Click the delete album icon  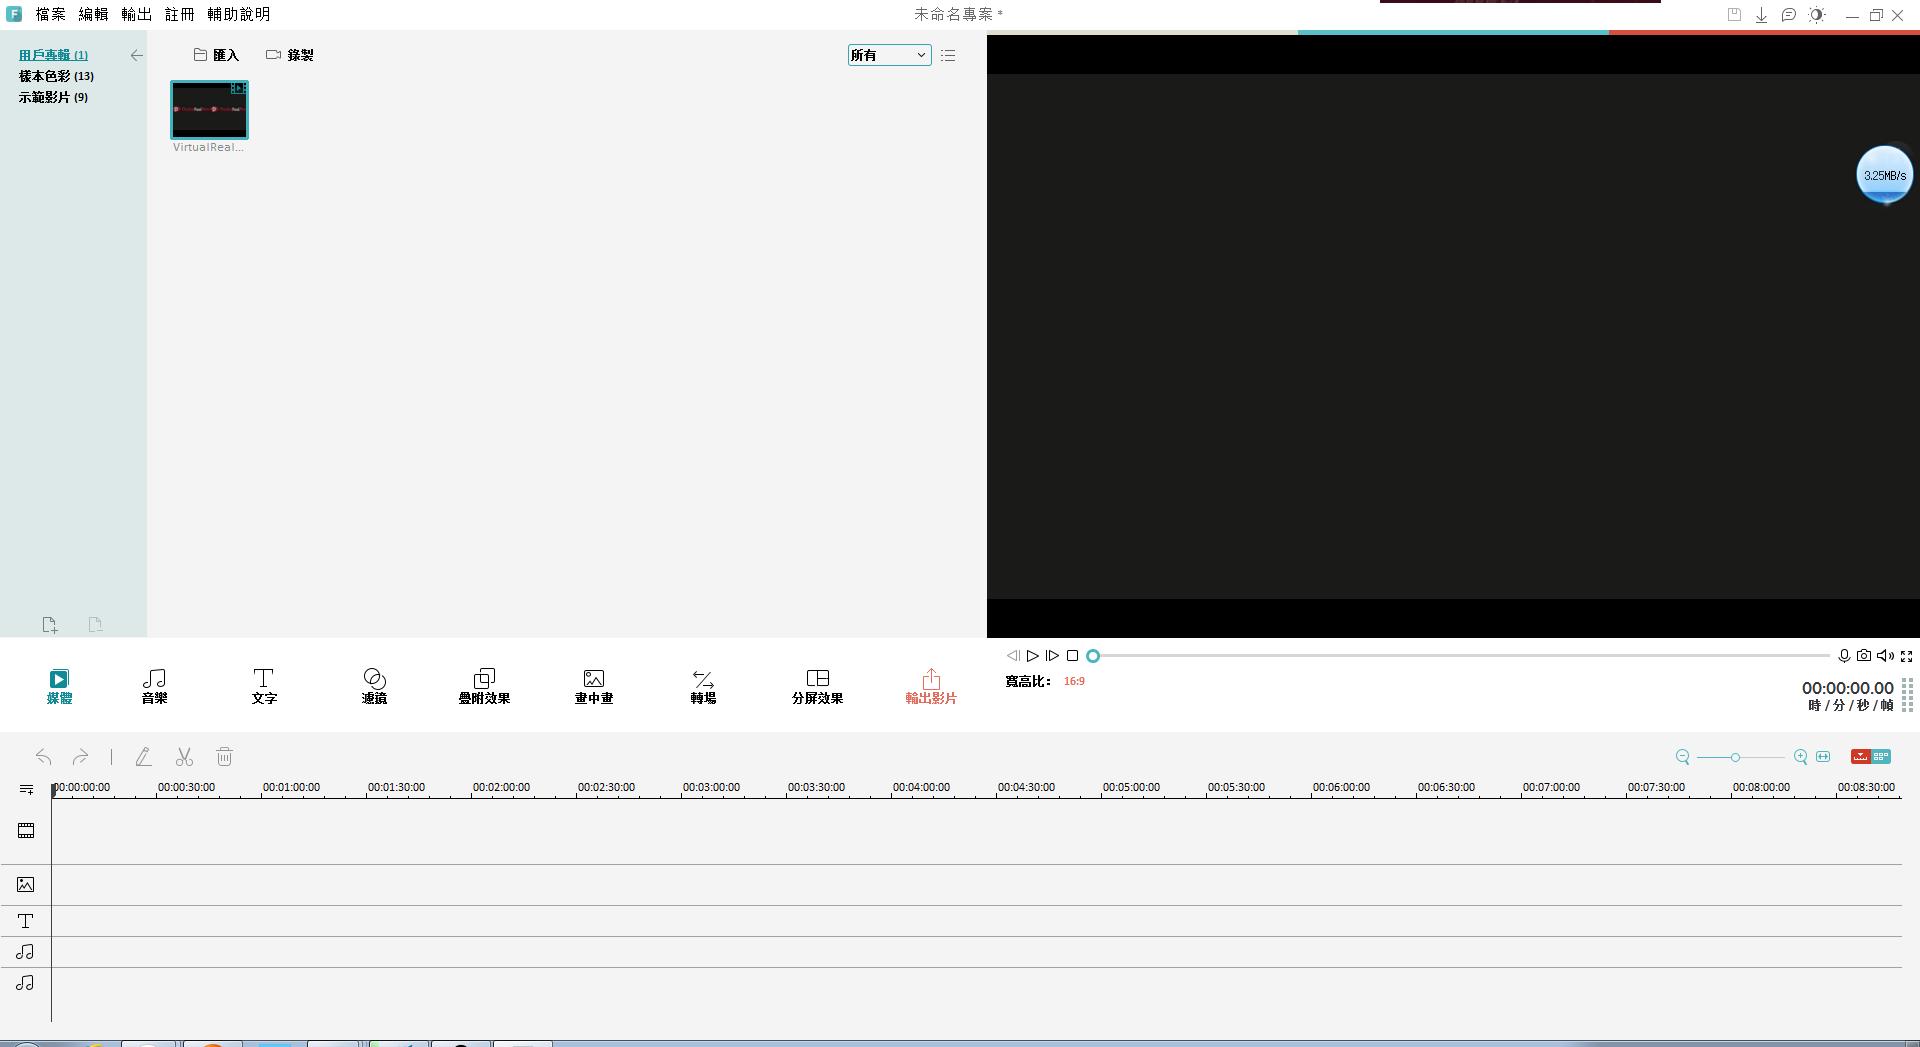pyautogui.click(x=95, y=625)
